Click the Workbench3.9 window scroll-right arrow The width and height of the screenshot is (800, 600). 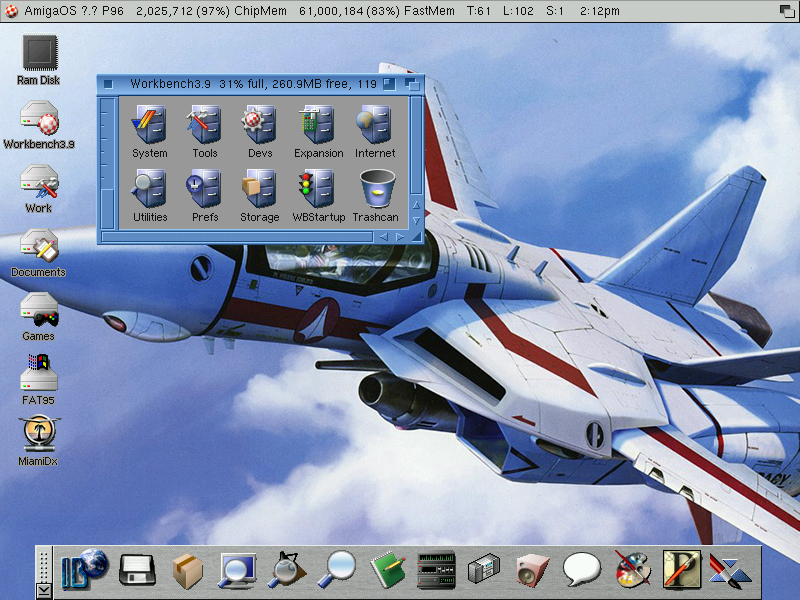pyautogui.click(x=400, y=237)
